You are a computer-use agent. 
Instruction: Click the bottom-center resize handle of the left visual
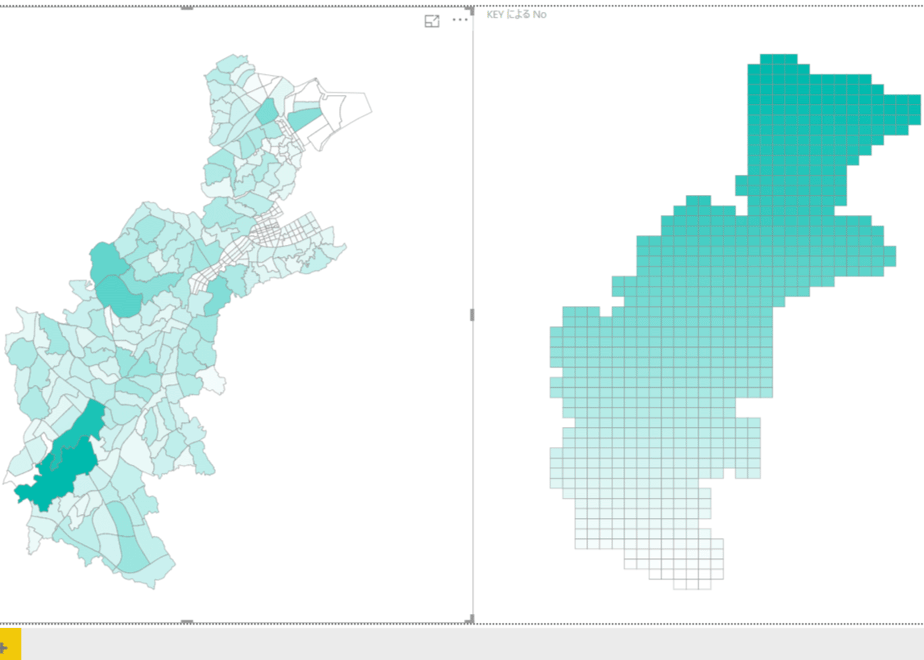187,622
